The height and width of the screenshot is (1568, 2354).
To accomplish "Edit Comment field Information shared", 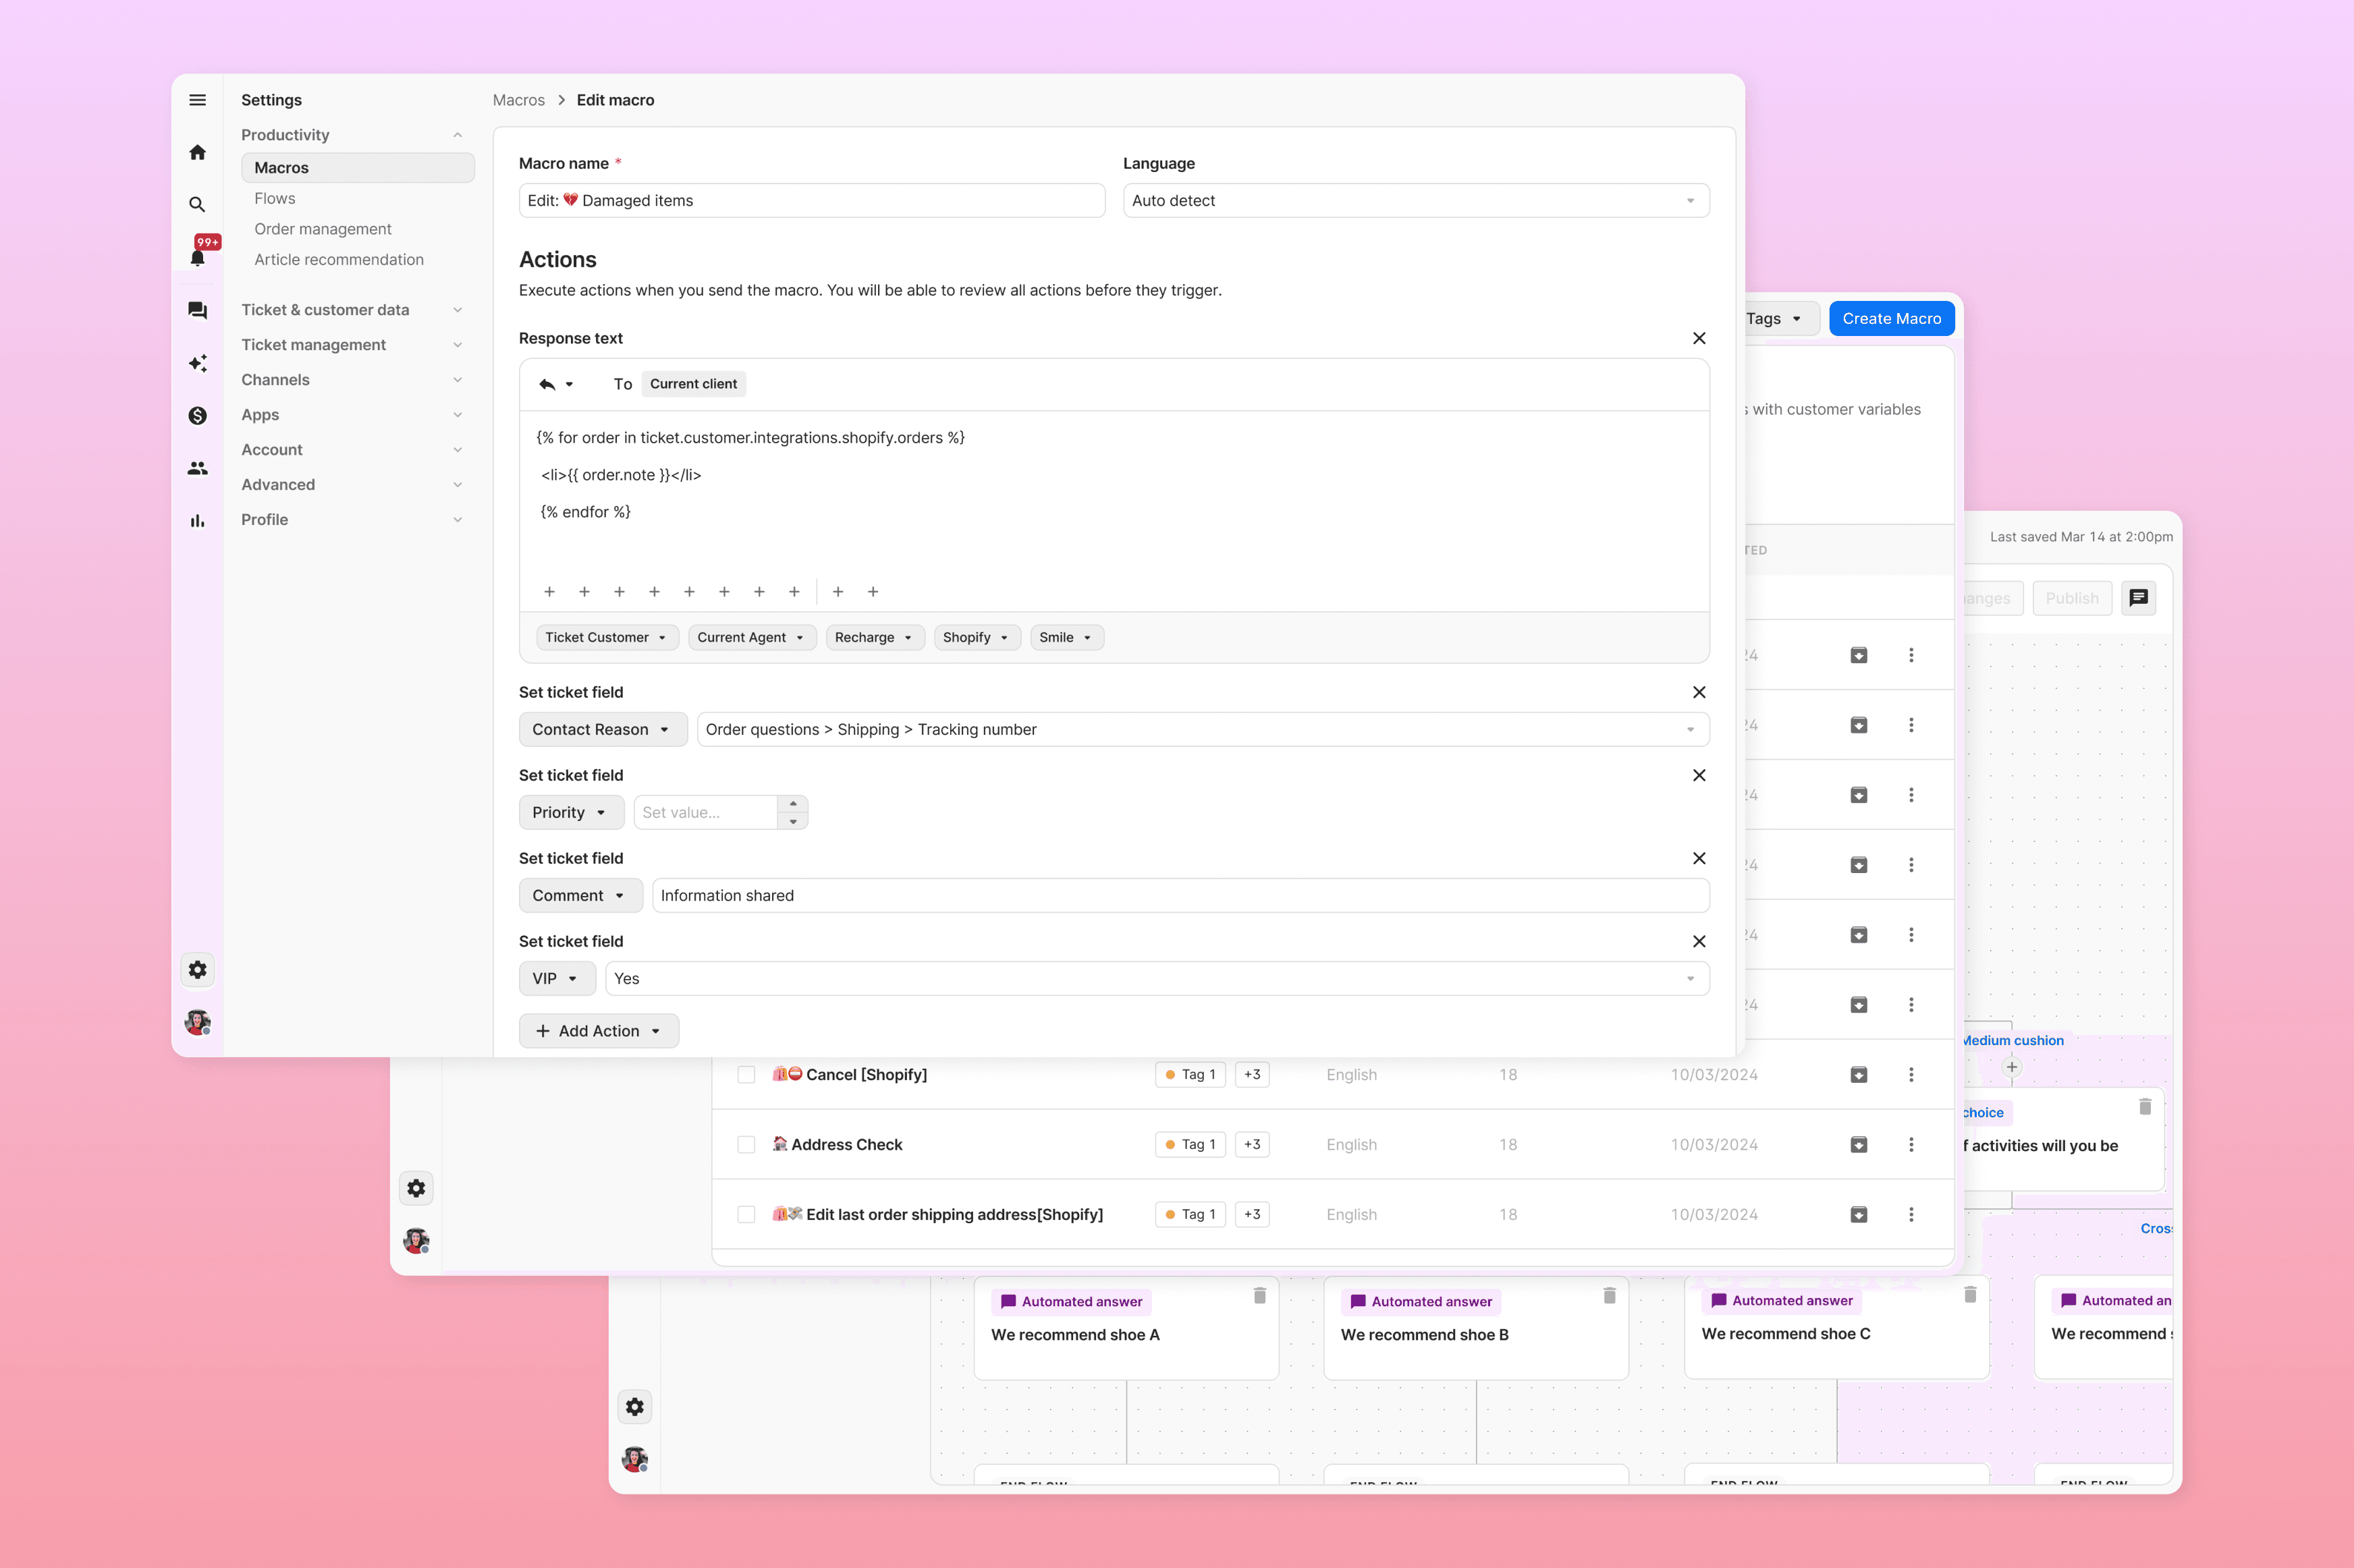I will (x=1180, y=896).
